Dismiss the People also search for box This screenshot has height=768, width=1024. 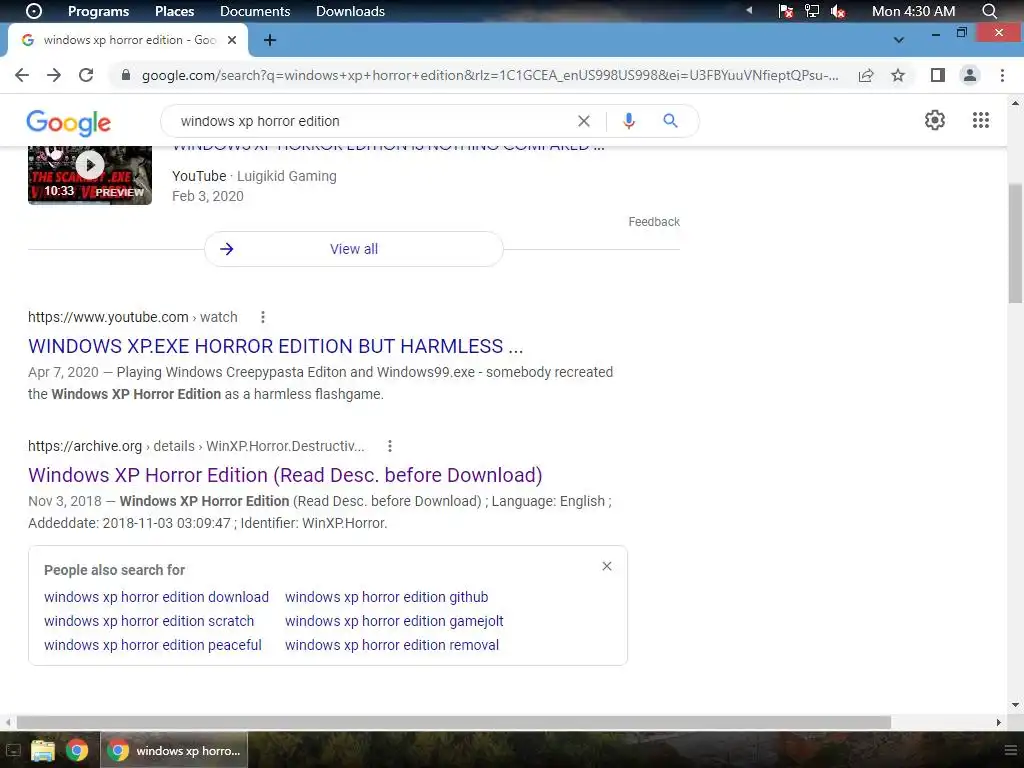tap(607, 566)
